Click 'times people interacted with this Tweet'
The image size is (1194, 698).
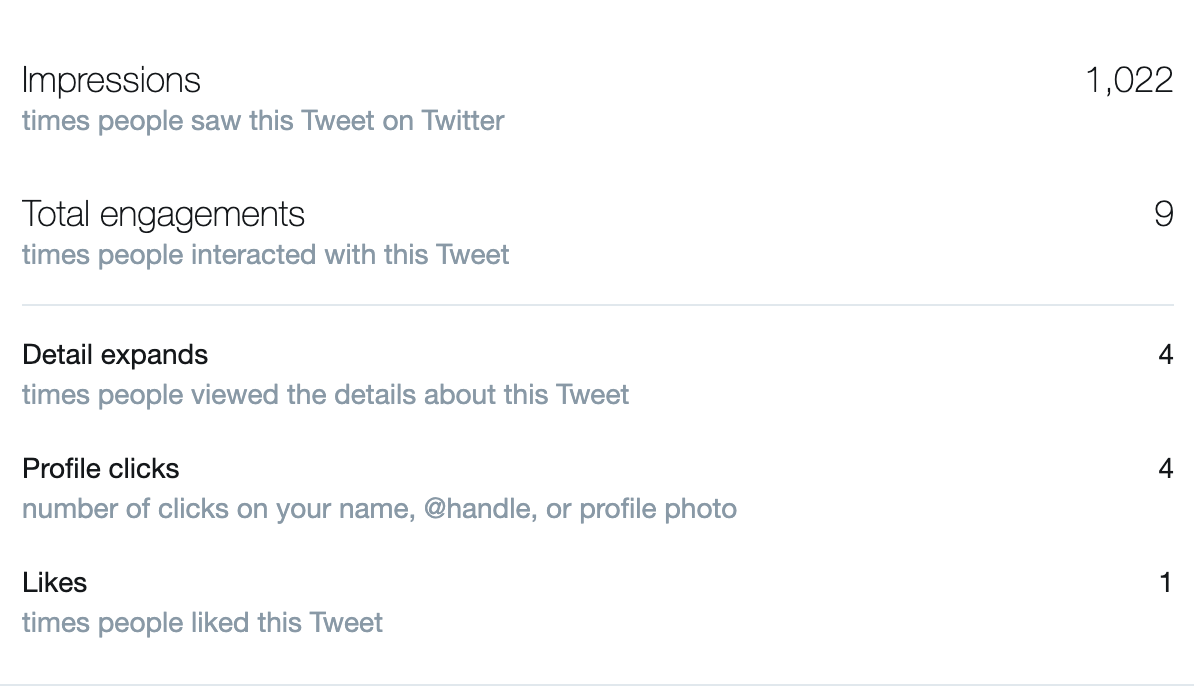coord(265,255)
